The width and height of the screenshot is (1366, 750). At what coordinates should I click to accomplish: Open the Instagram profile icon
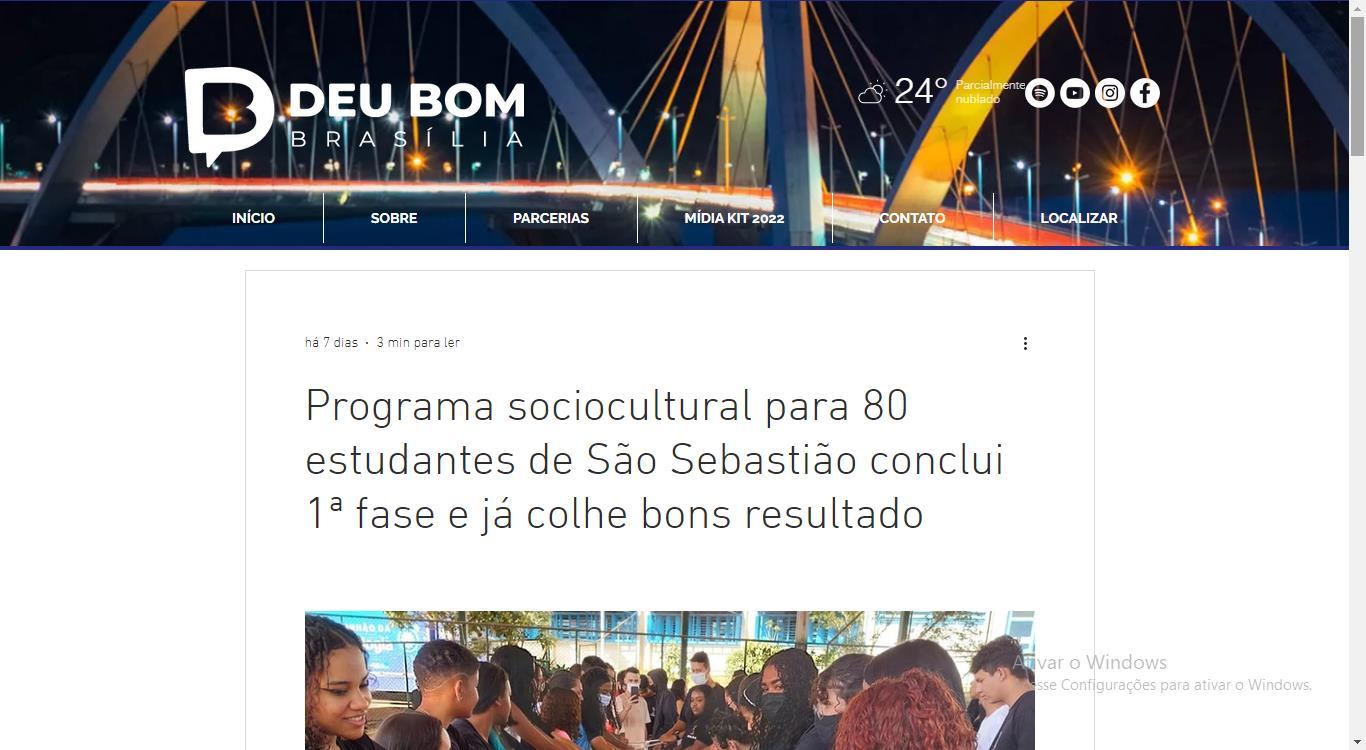click(1110, 93)
